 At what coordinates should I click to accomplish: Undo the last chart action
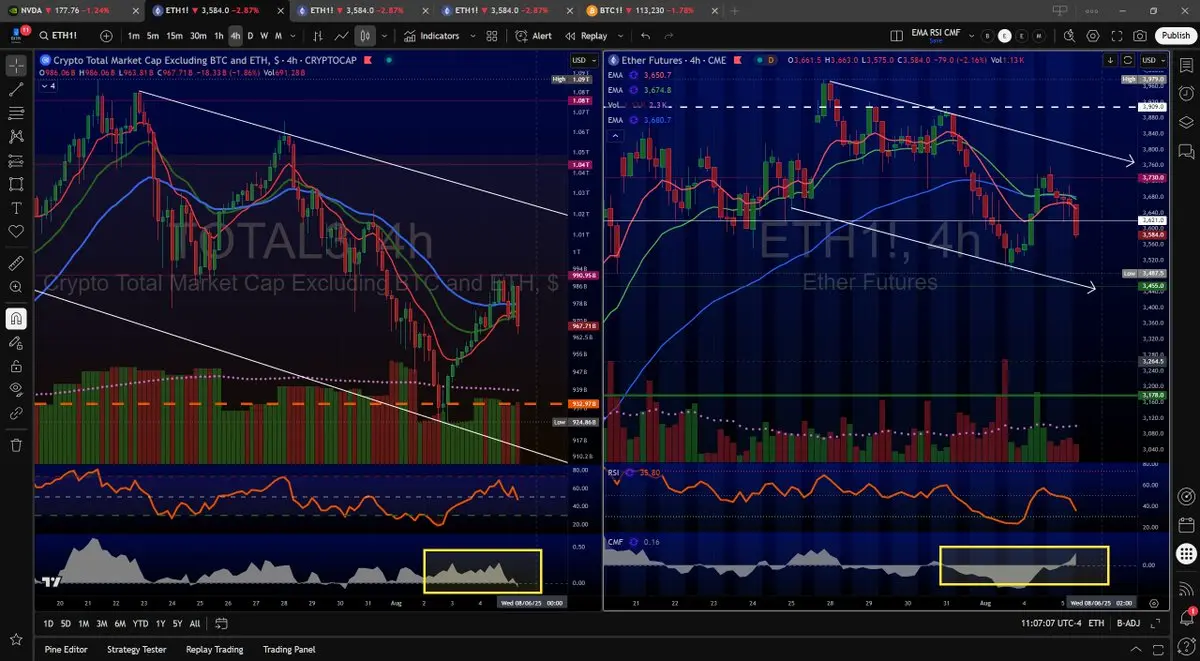click(646, 36)
